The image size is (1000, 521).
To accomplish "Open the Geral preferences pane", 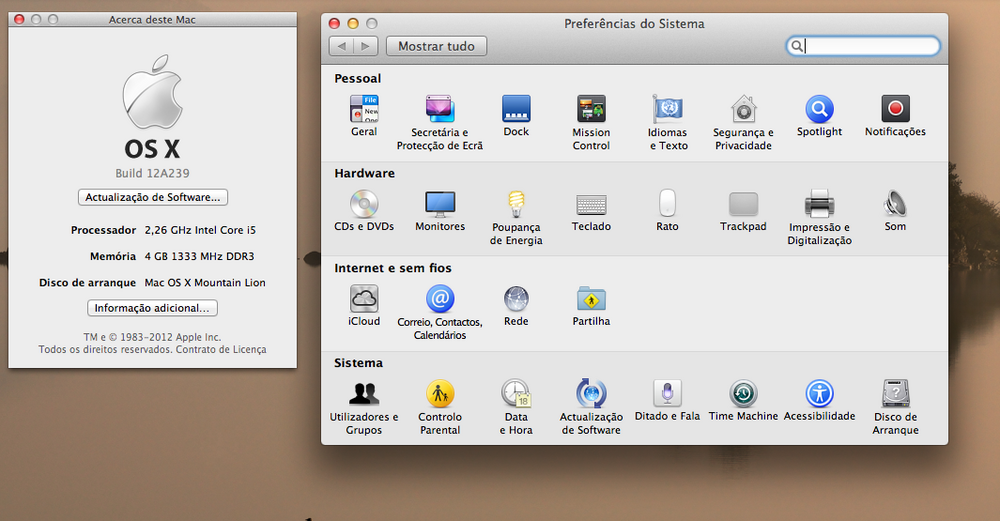I will coord(364,115).
